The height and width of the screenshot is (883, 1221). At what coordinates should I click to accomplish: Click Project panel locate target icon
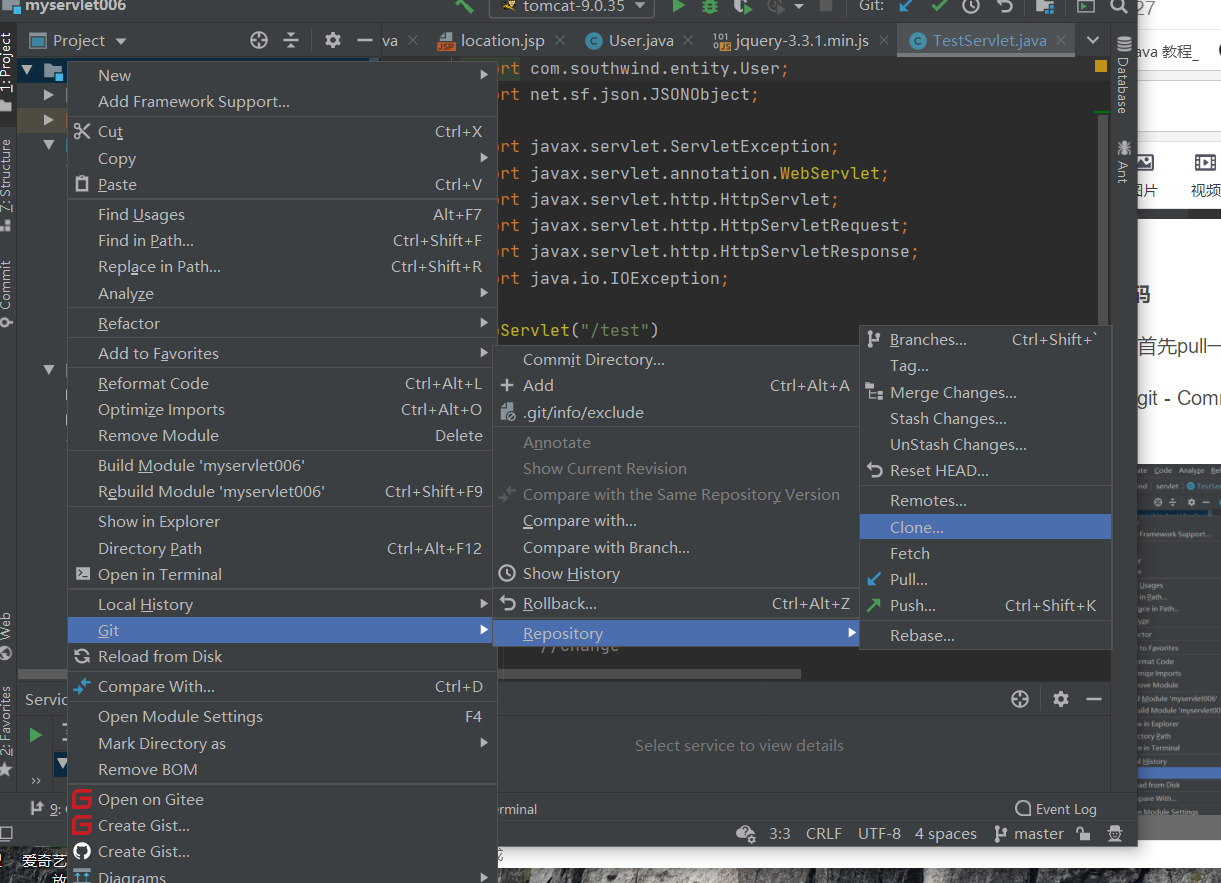(259, 40)
